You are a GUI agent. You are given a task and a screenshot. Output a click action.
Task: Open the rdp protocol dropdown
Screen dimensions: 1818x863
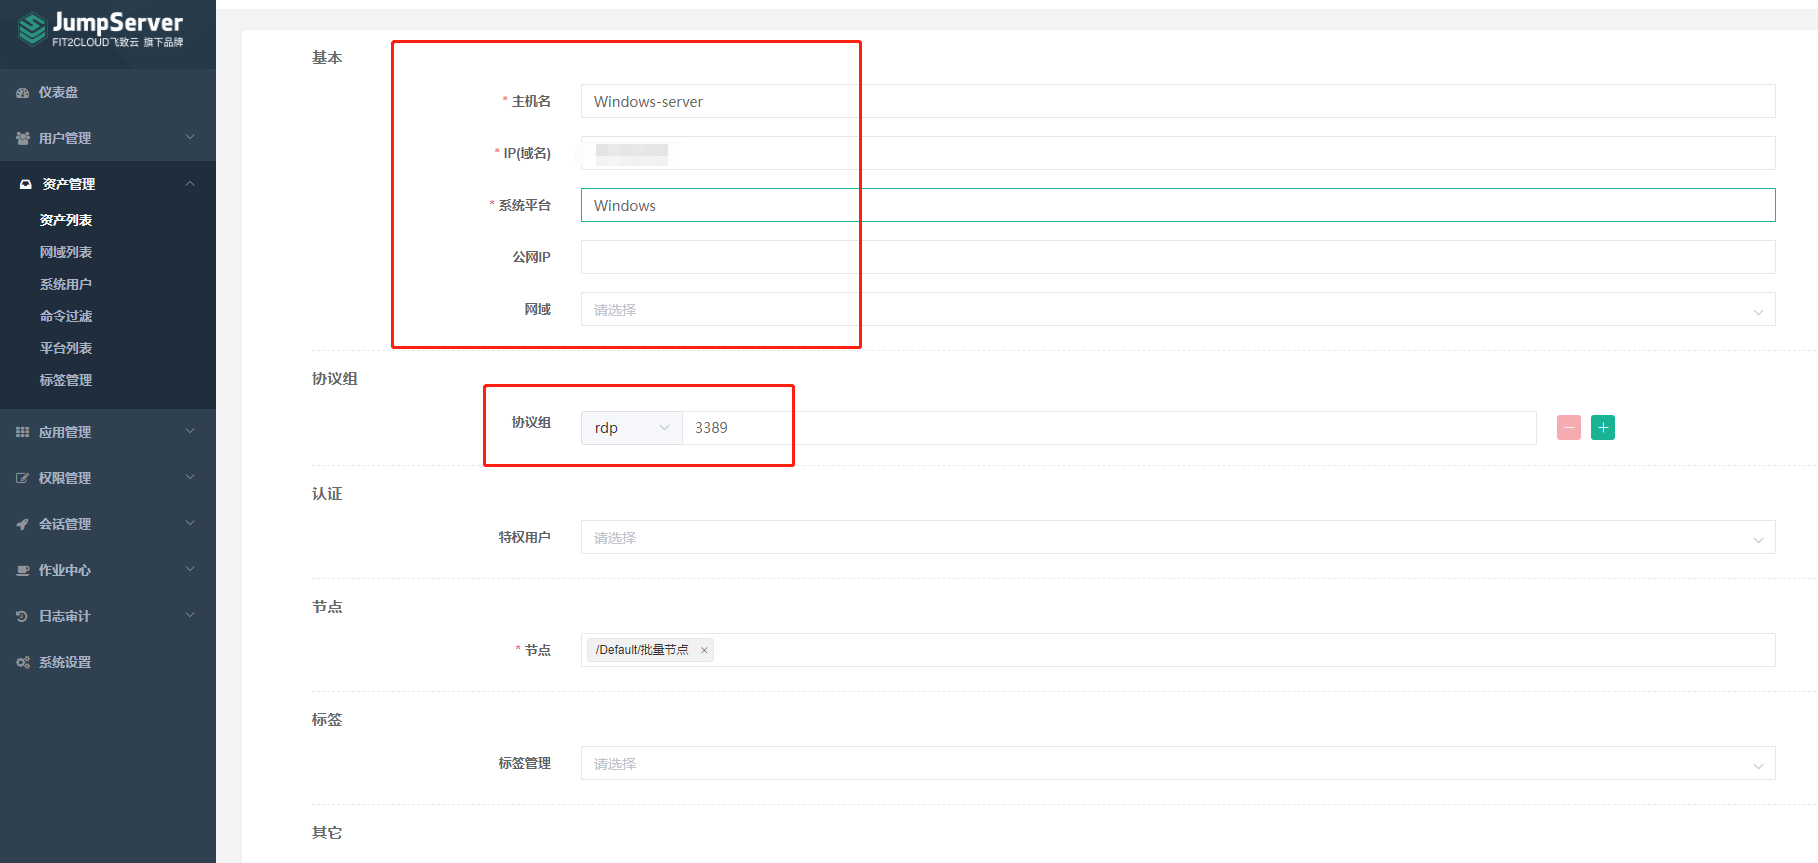[x=632, y=428]
